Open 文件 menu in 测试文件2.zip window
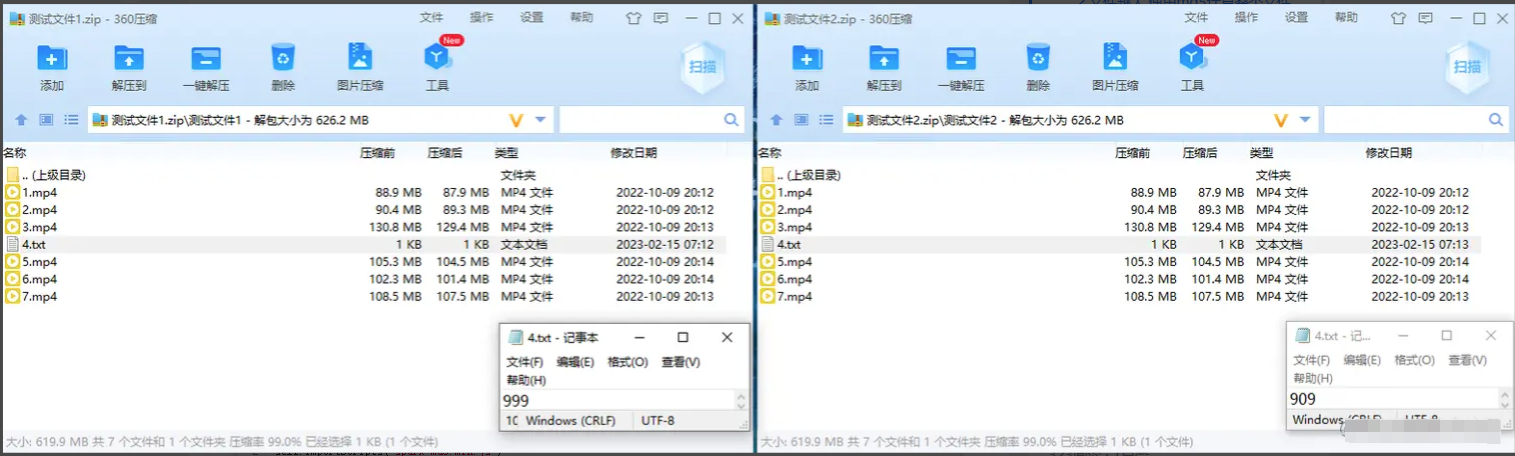The height and width of the screenshot is (456, 1515). tap(1196, 18)
